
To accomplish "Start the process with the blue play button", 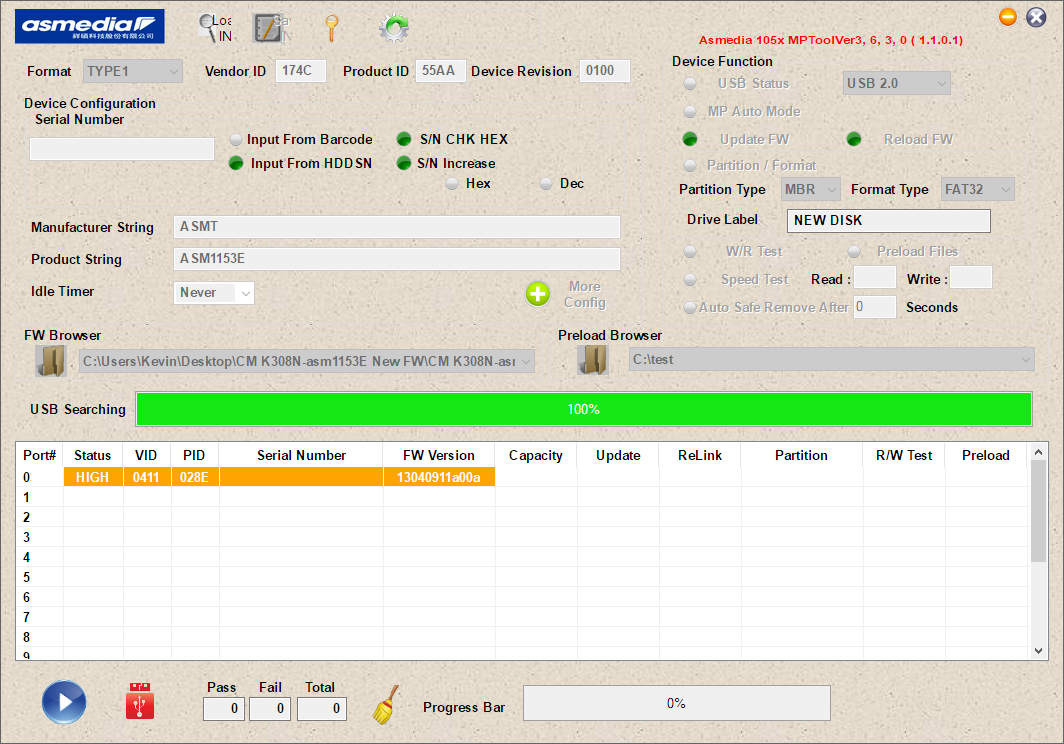I will [x=64, y=702].
